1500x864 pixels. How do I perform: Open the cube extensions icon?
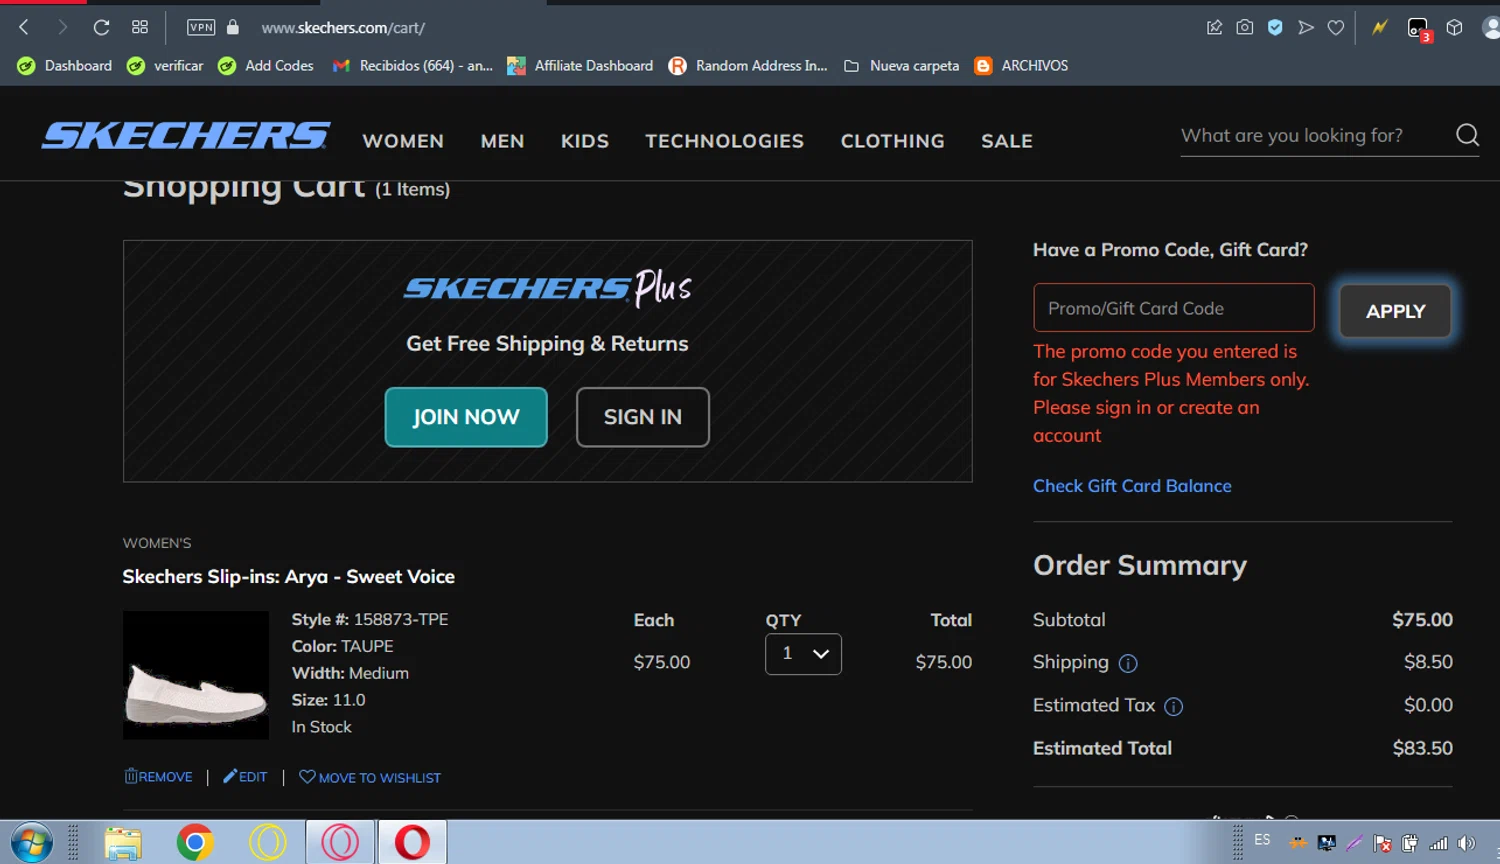[1454, 27]
